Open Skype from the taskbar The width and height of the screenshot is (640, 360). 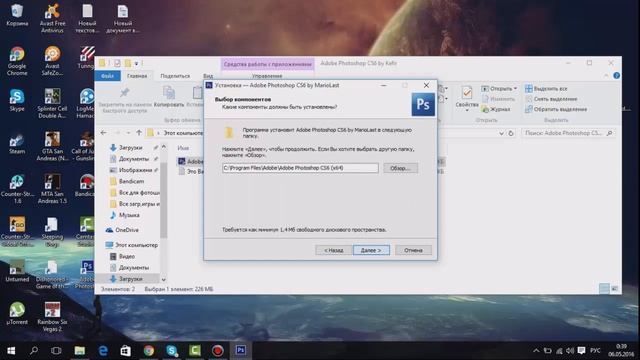[172, 351]
